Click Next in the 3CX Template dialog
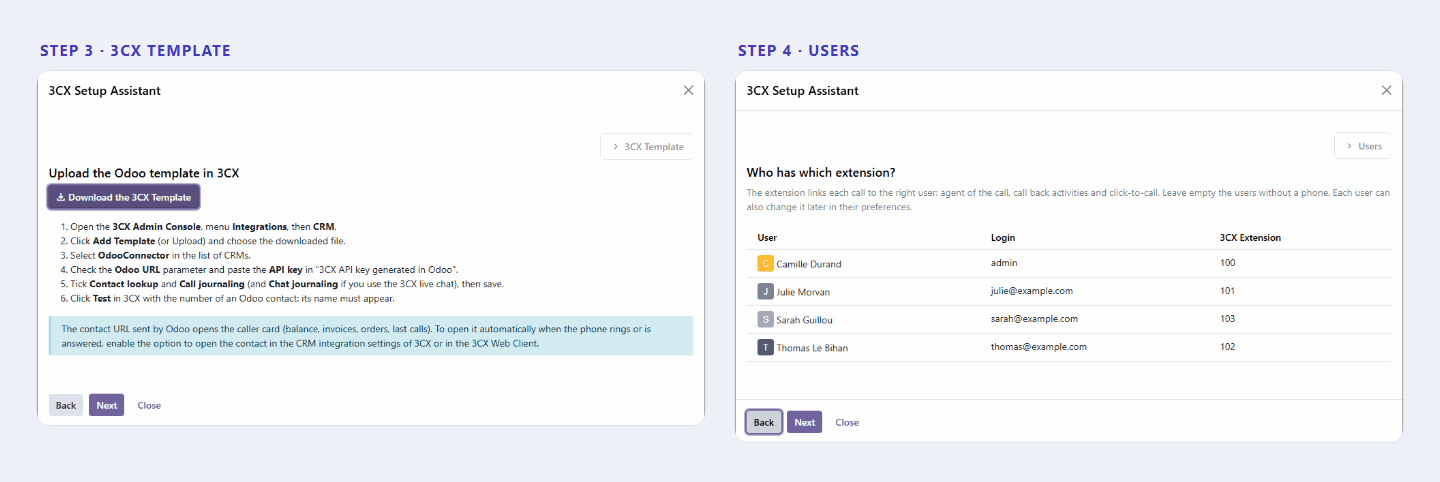The image size is (1440, 482). tap(107, 405)
